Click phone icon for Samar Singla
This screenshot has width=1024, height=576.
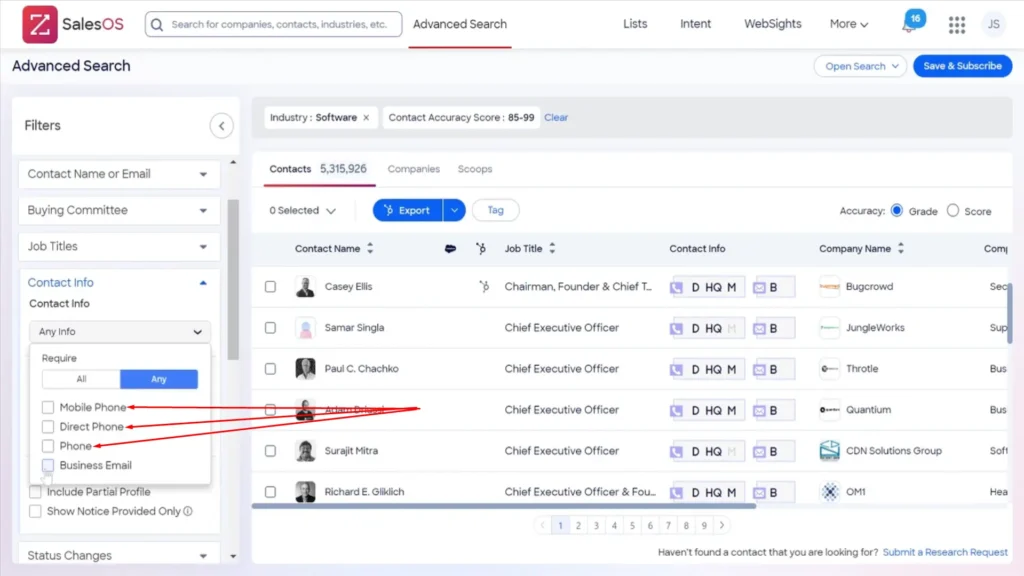tap(677, 328)
